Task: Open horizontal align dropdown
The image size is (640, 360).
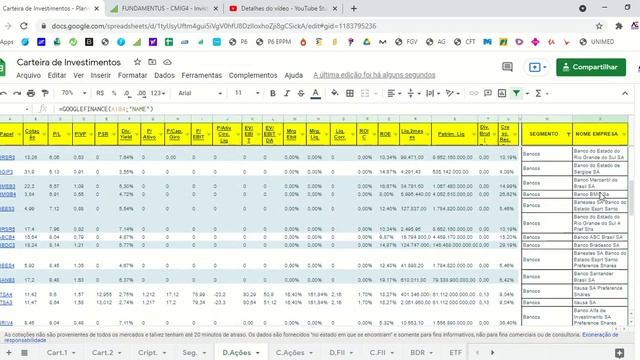Action: pos(393,93)
